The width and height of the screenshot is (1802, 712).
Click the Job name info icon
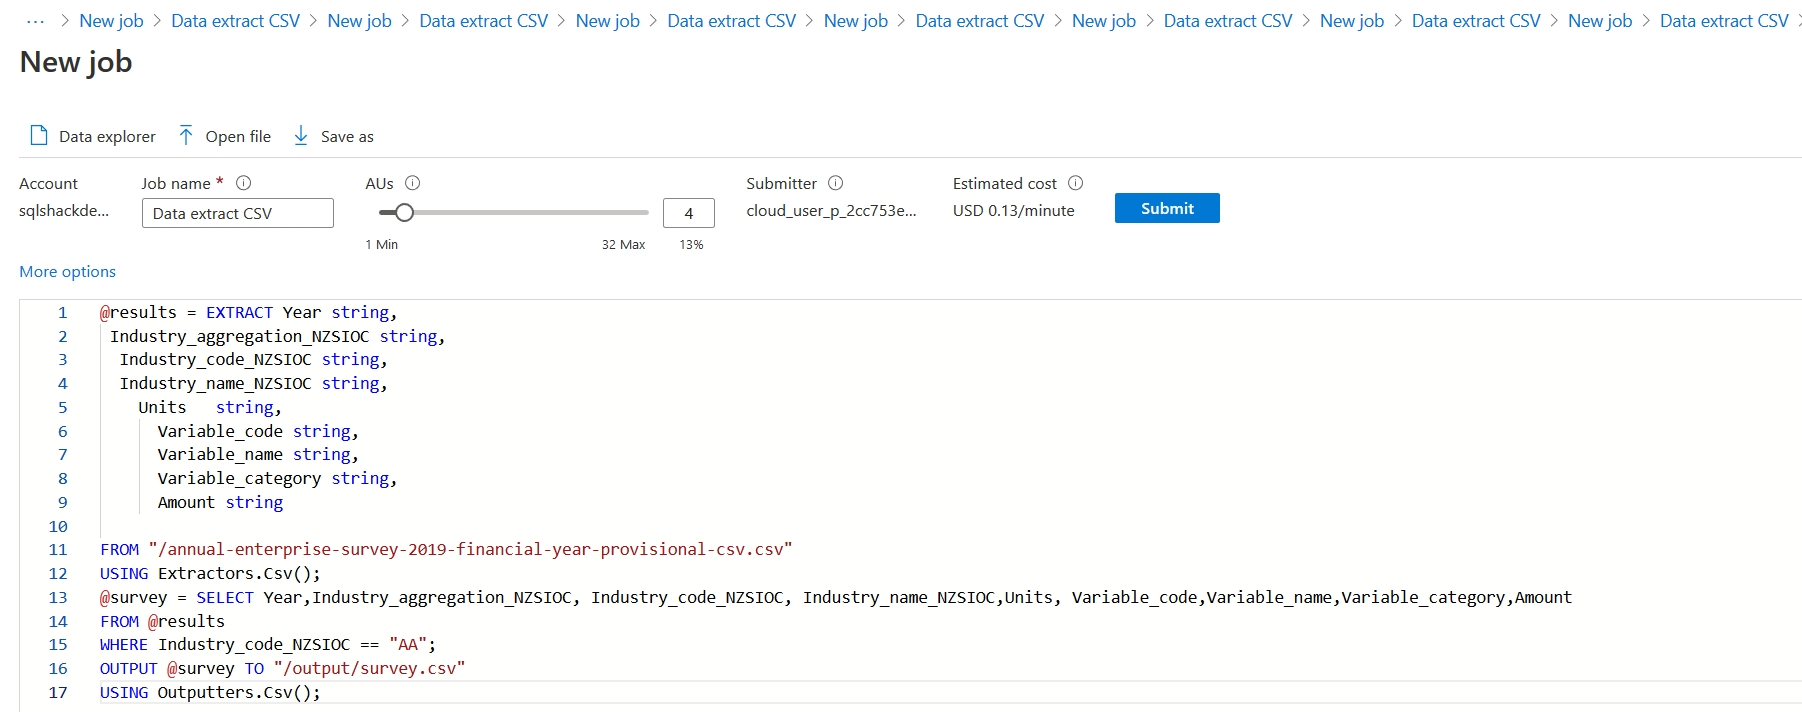pos(243,183)
